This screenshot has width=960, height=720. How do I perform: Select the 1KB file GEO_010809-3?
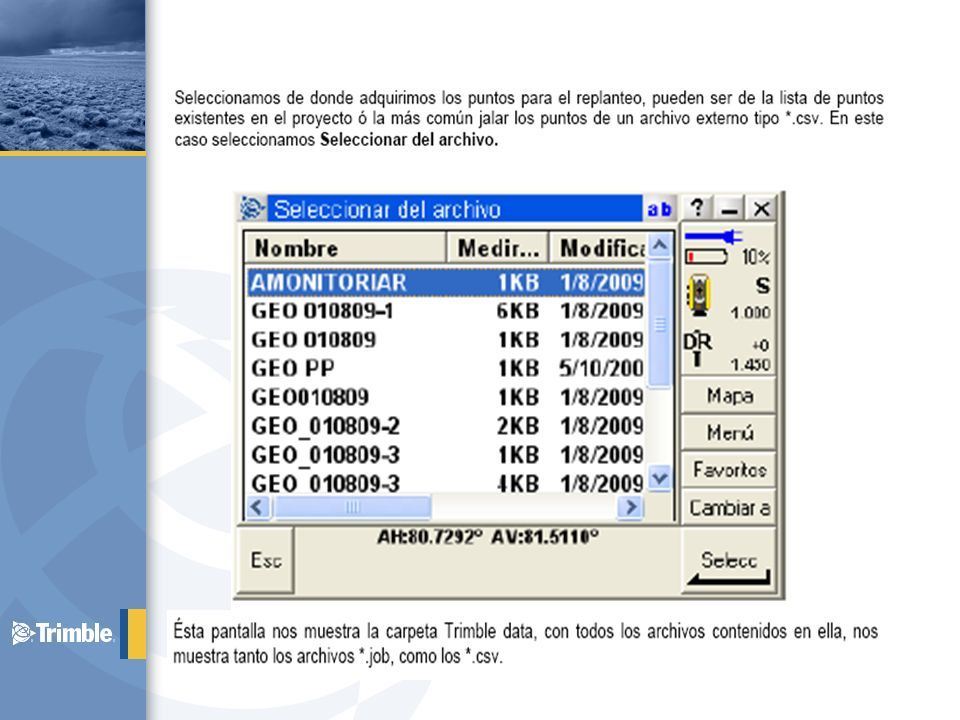tap(446, 455)
